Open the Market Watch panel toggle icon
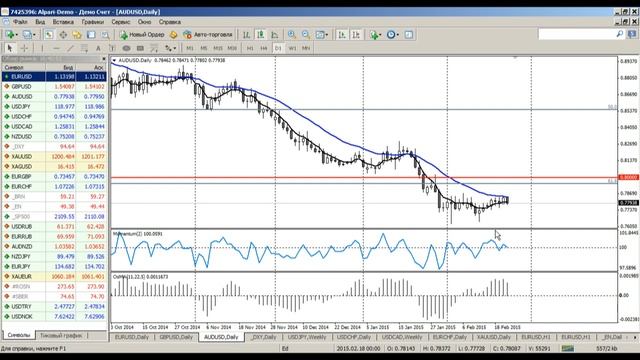 [49, 35]
